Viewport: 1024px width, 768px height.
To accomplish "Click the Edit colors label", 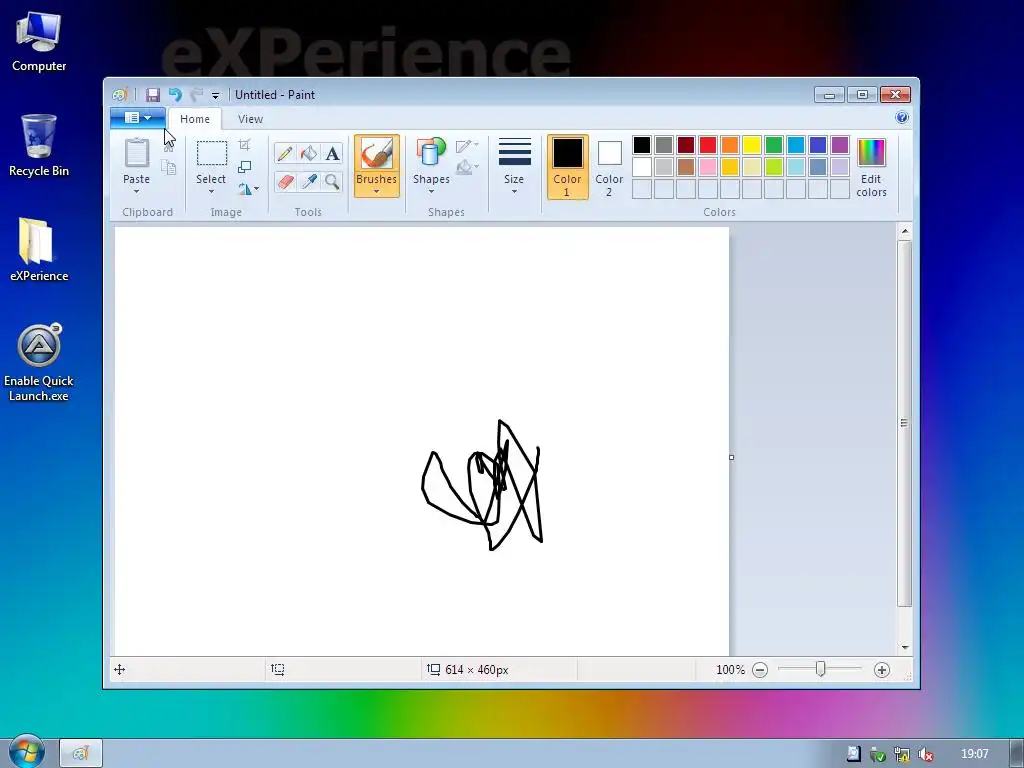I will (871, 185).
